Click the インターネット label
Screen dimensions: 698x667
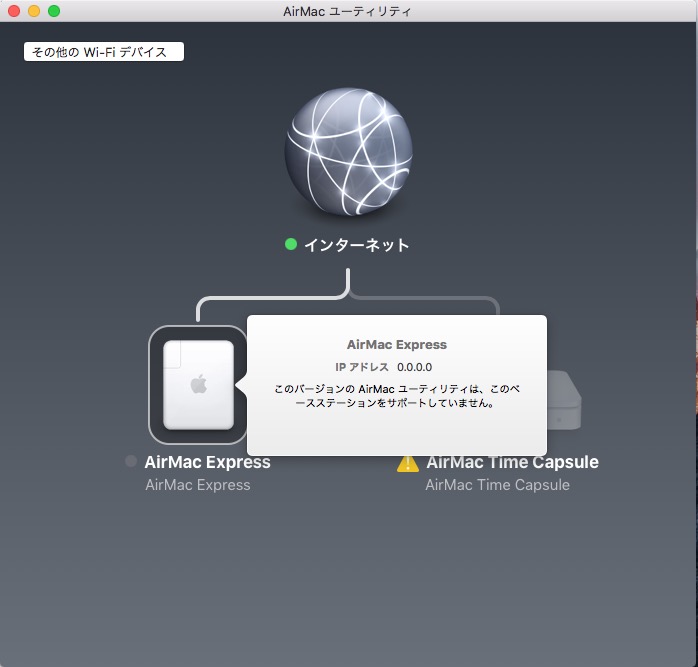coord(357,245)
